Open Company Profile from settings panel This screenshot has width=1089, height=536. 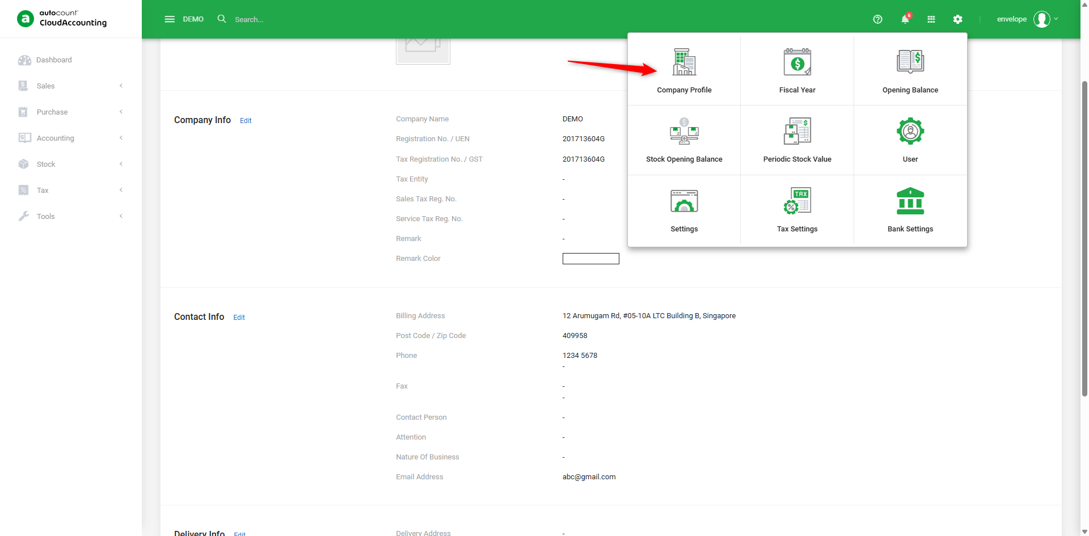point(684,71)
